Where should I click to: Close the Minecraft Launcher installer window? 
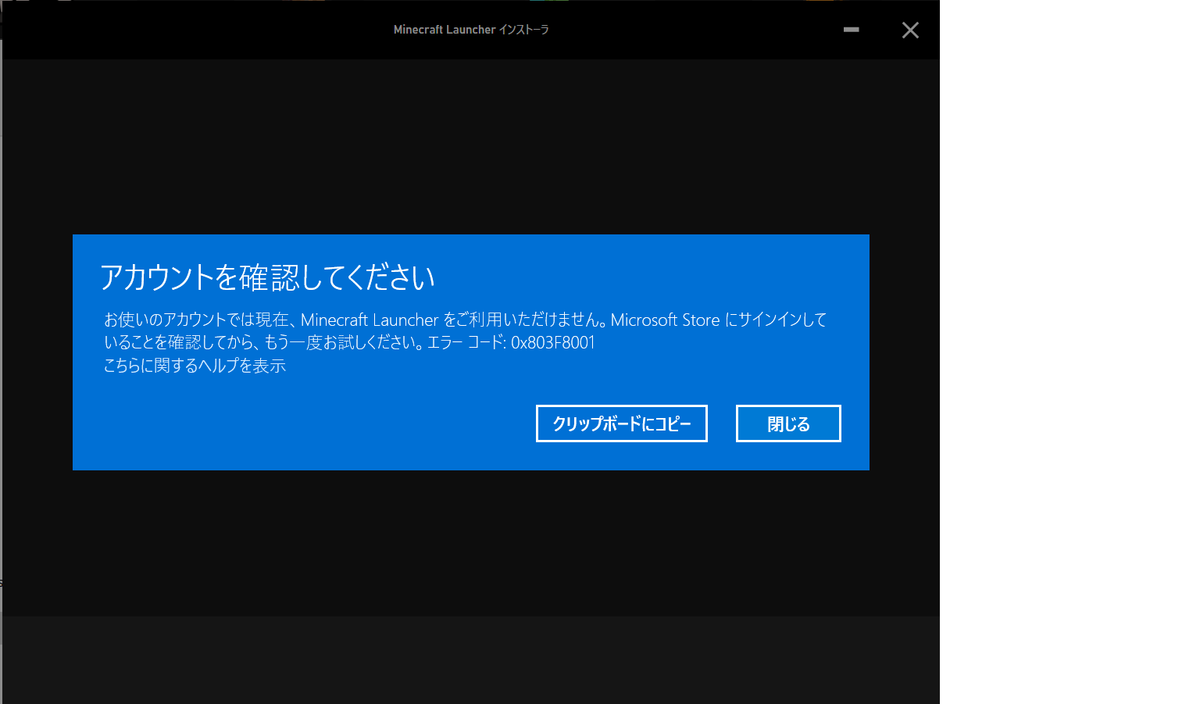[x=910, y=30]
